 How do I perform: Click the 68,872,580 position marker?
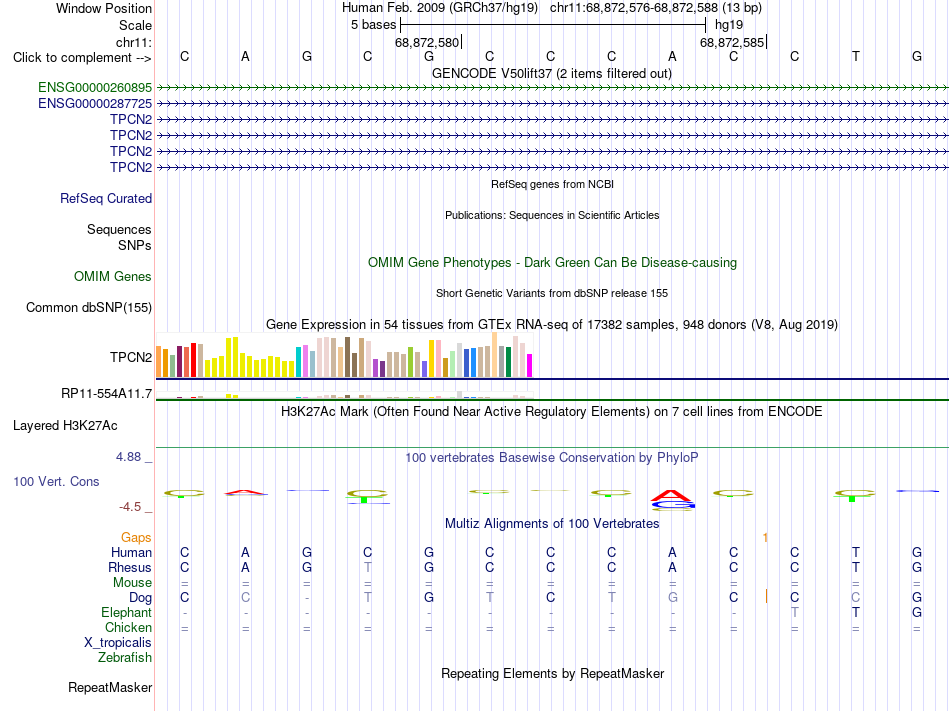pyautogui.click(x=427, y=42)
